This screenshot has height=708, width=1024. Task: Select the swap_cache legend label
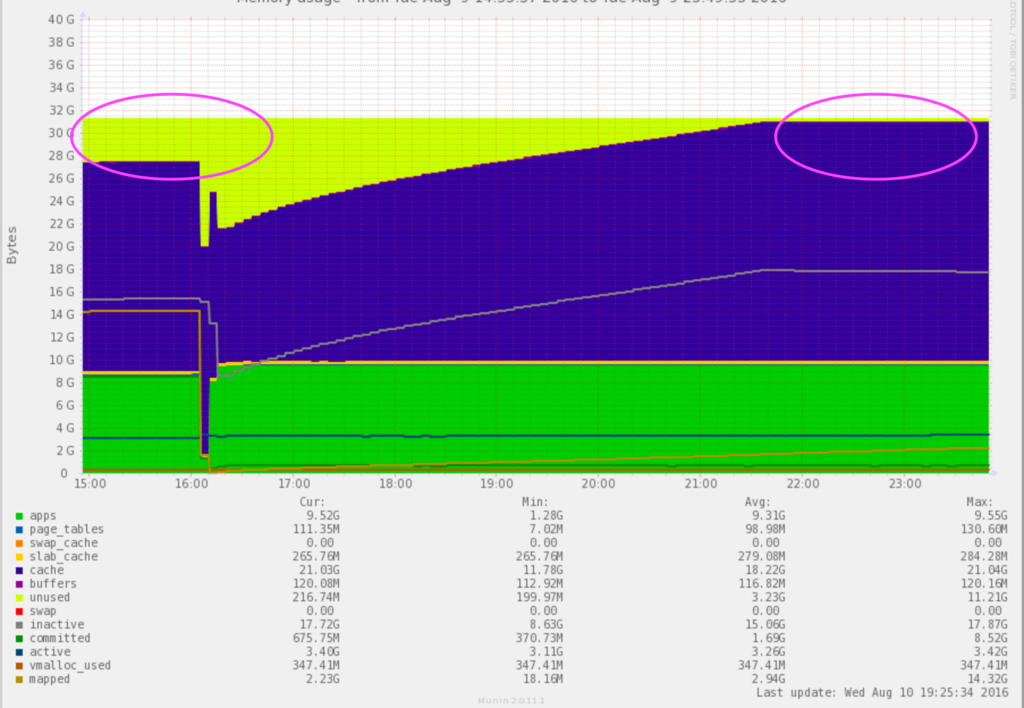63,543
